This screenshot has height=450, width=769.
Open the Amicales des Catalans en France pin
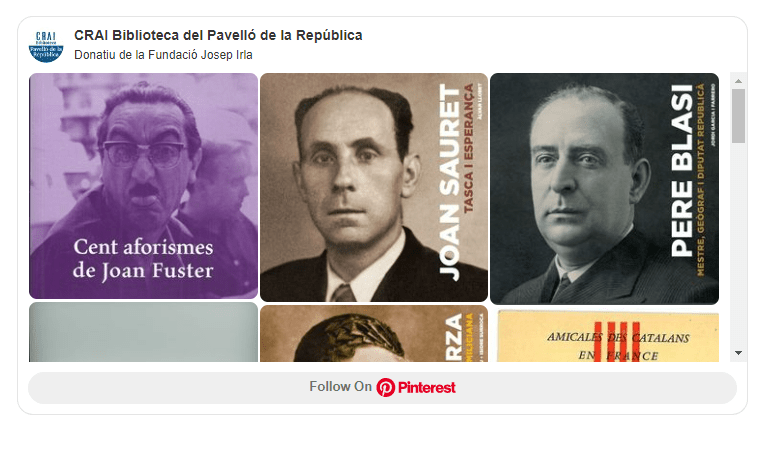tap(608, 336)
